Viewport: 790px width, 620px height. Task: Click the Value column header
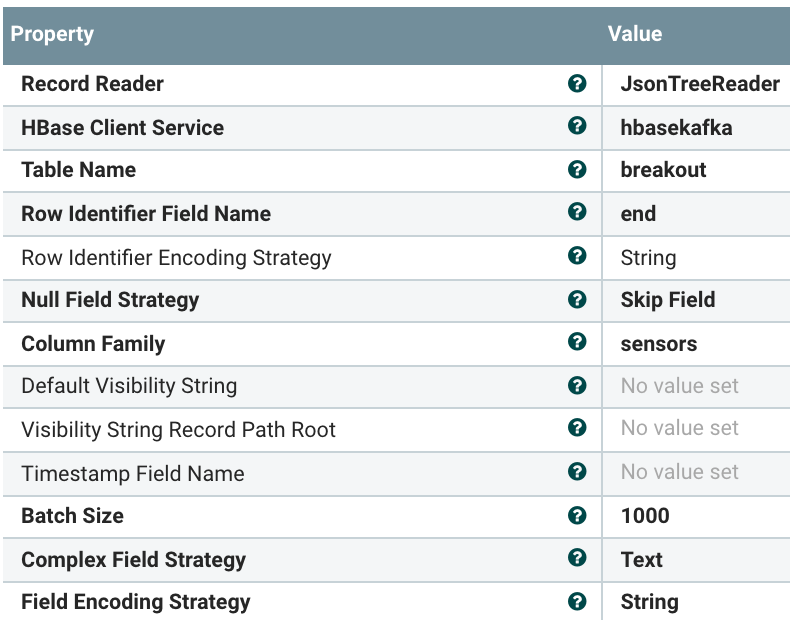(x=635, y=34)
